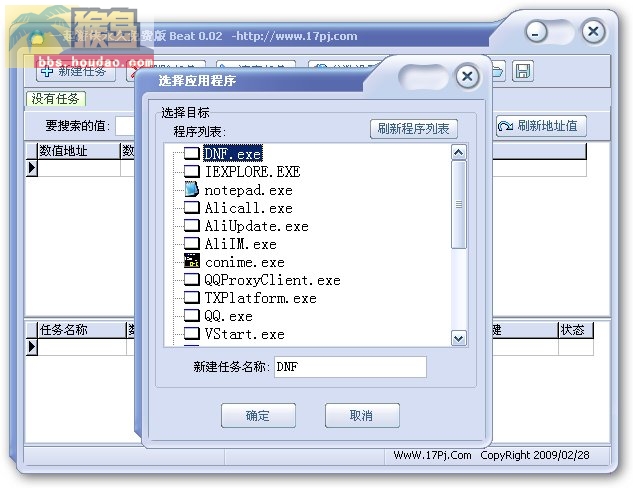633x488 pixels.
Task: Click the QQ.exe window icon
Action: pos(192,315)
